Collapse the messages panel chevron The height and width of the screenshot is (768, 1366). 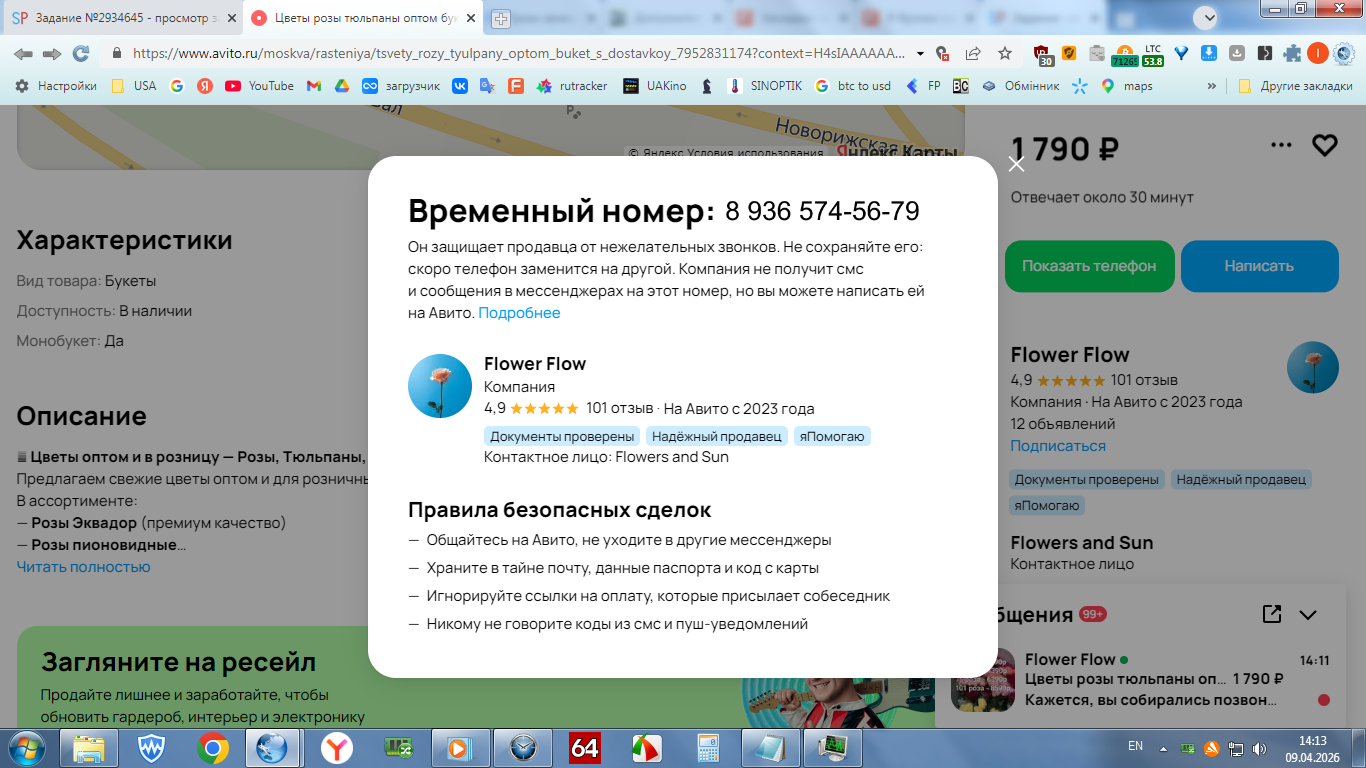click(1308, 615)
